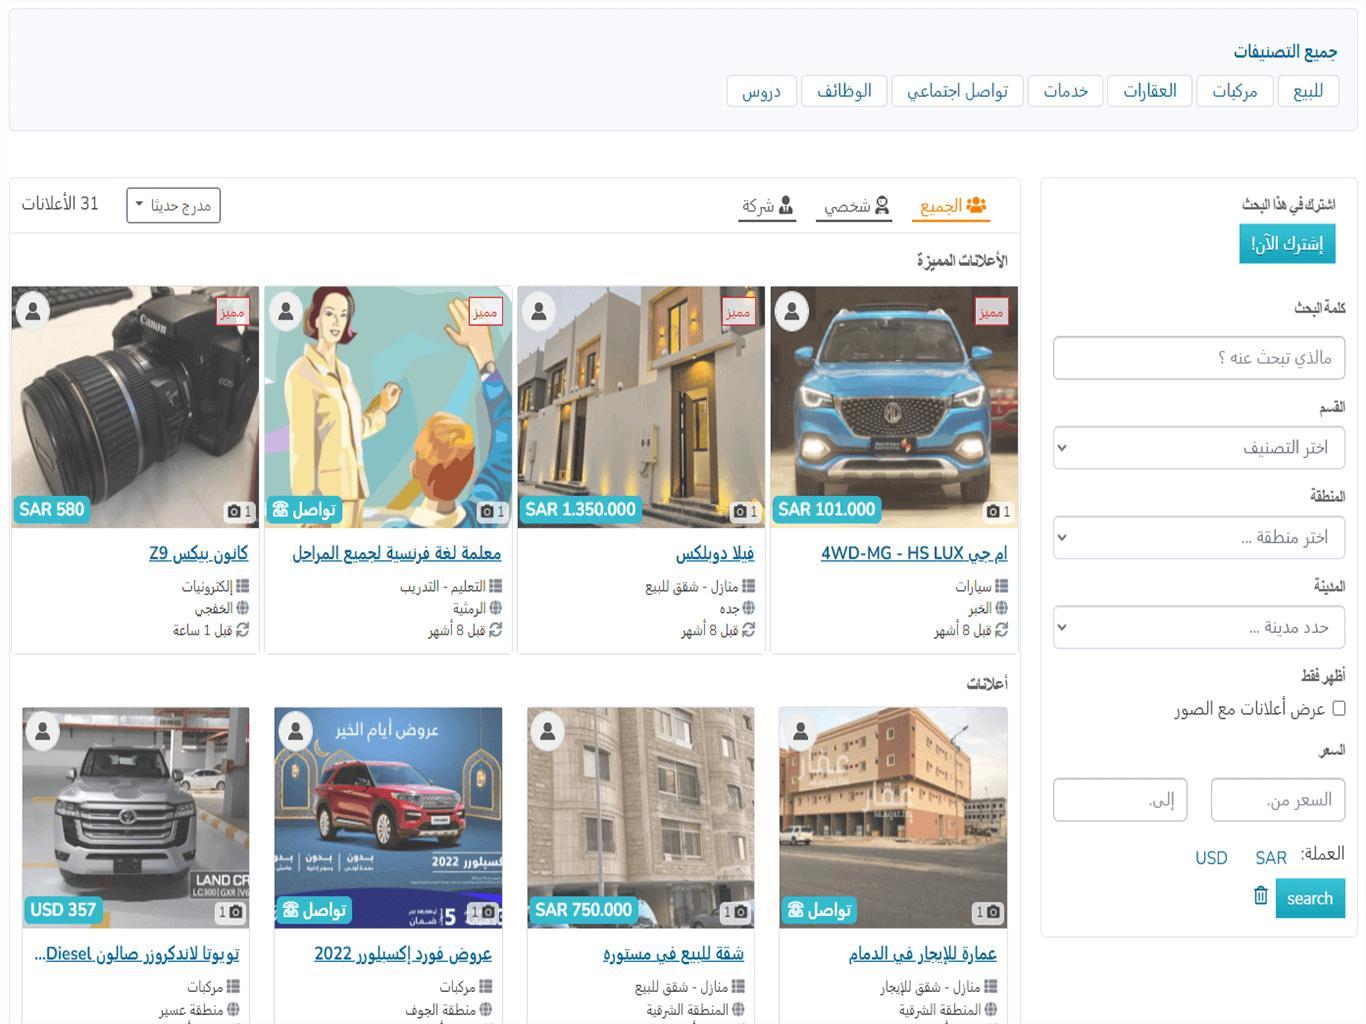This screenshot has height=1024, width=1366.
Task: Open the كانون بيكس Z9 listing link
Action: click(x=199, y=553)
